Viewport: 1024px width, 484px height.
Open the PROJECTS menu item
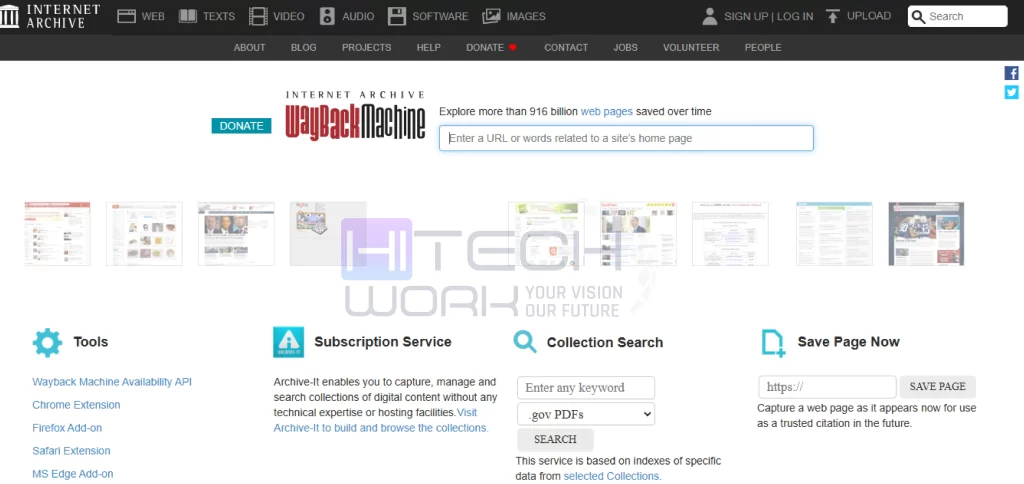point(366,48)
